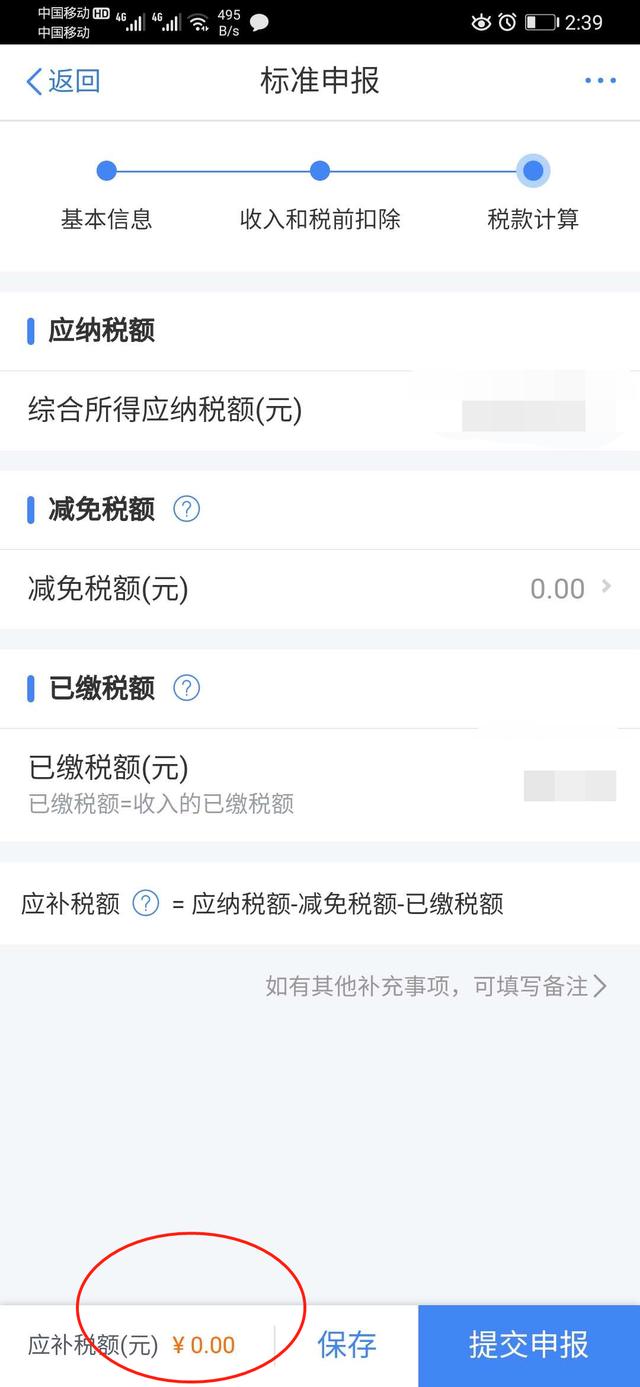Screen dimensions: 640x1387
Task: Tap the messaging bubble status bar icon
Action: [259, 22]
